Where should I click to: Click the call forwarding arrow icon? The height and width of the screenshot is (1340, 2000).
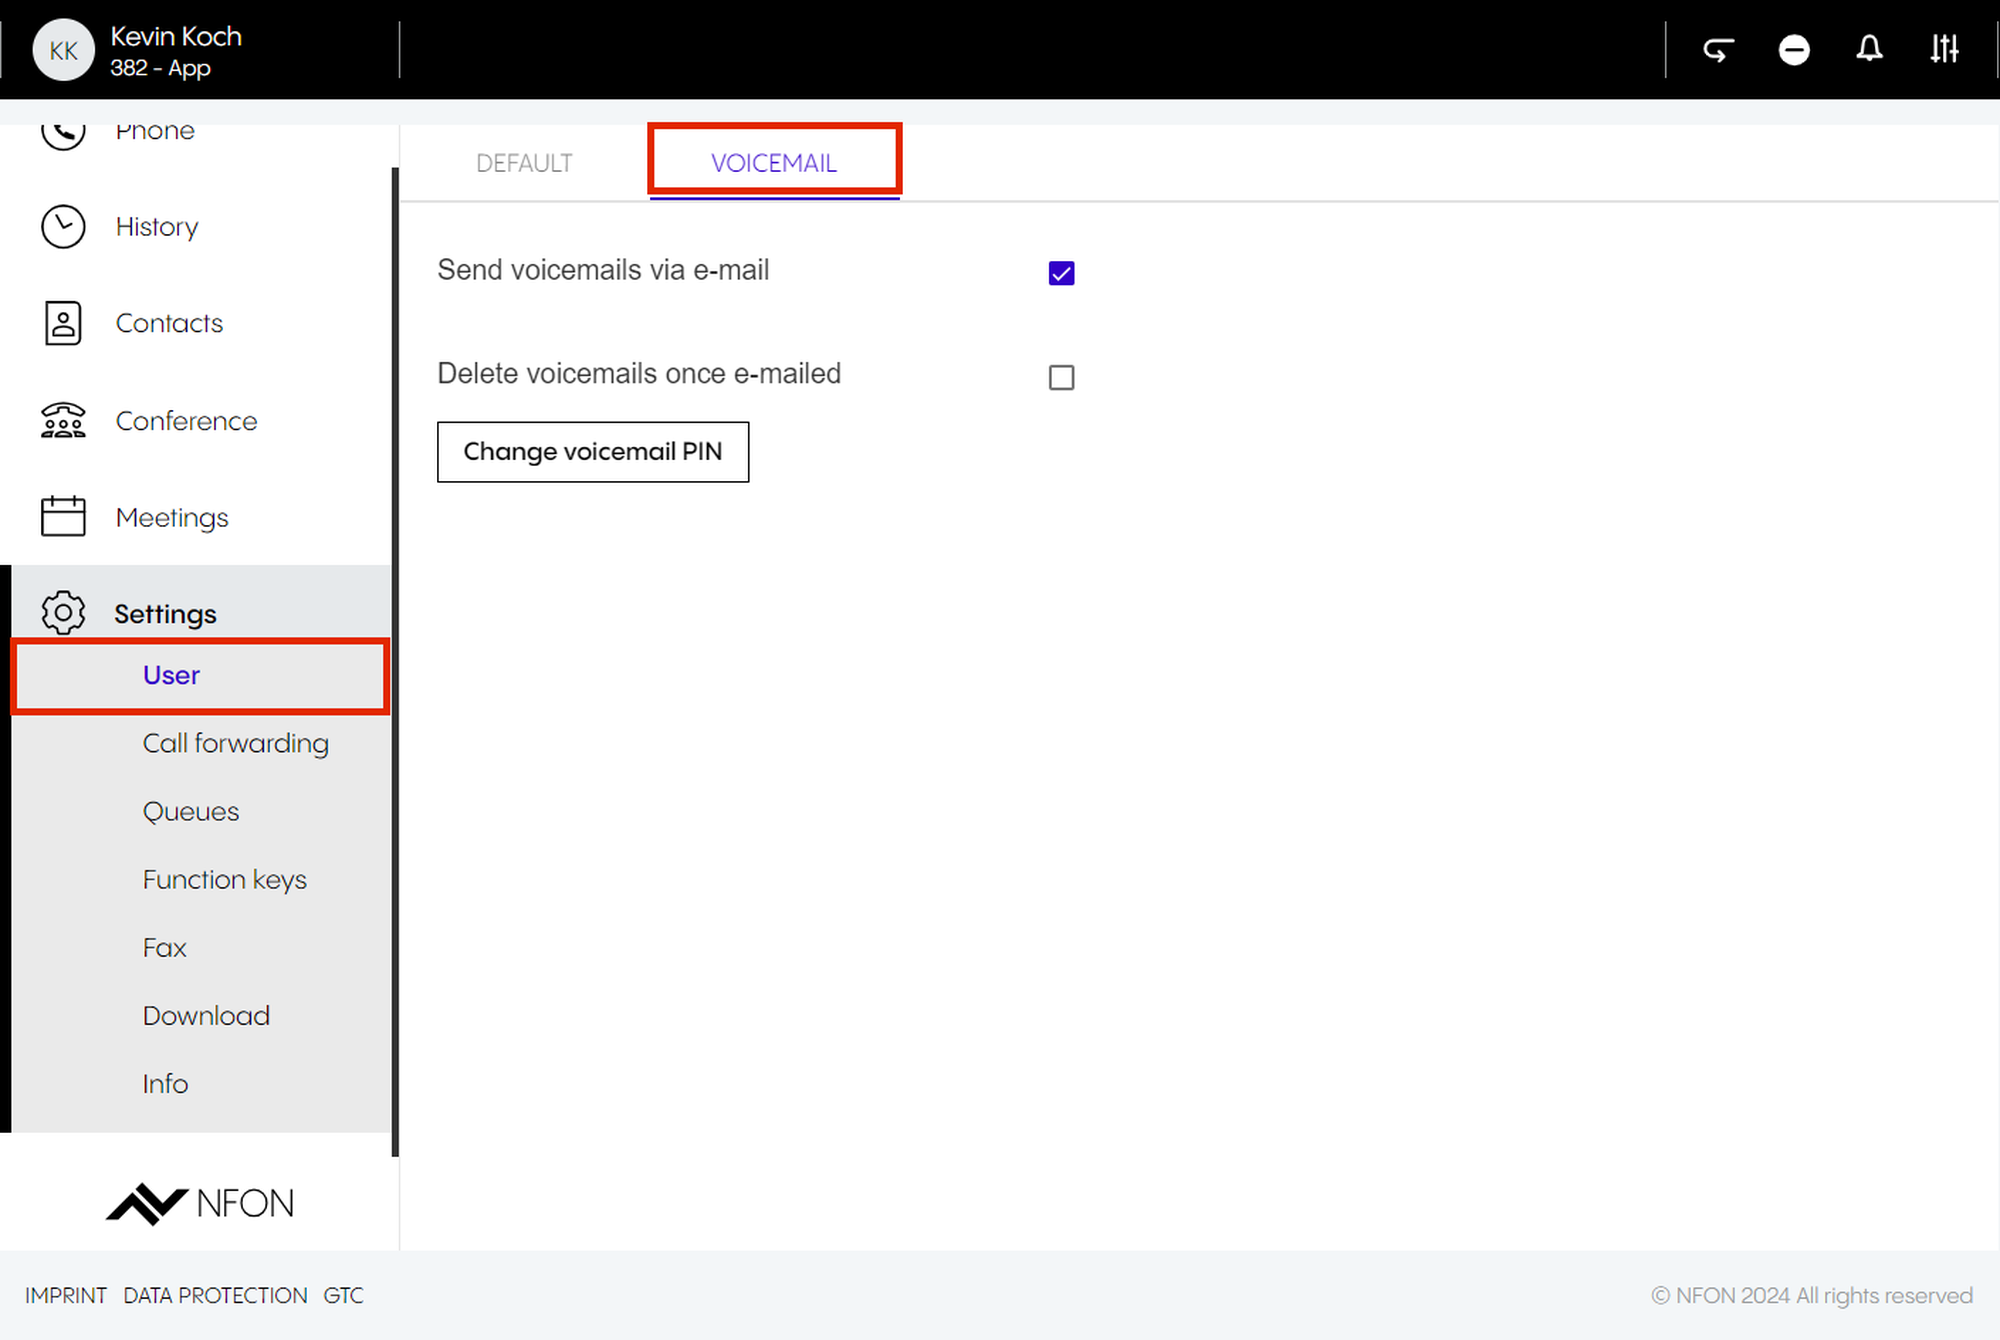coord(1718,49)
